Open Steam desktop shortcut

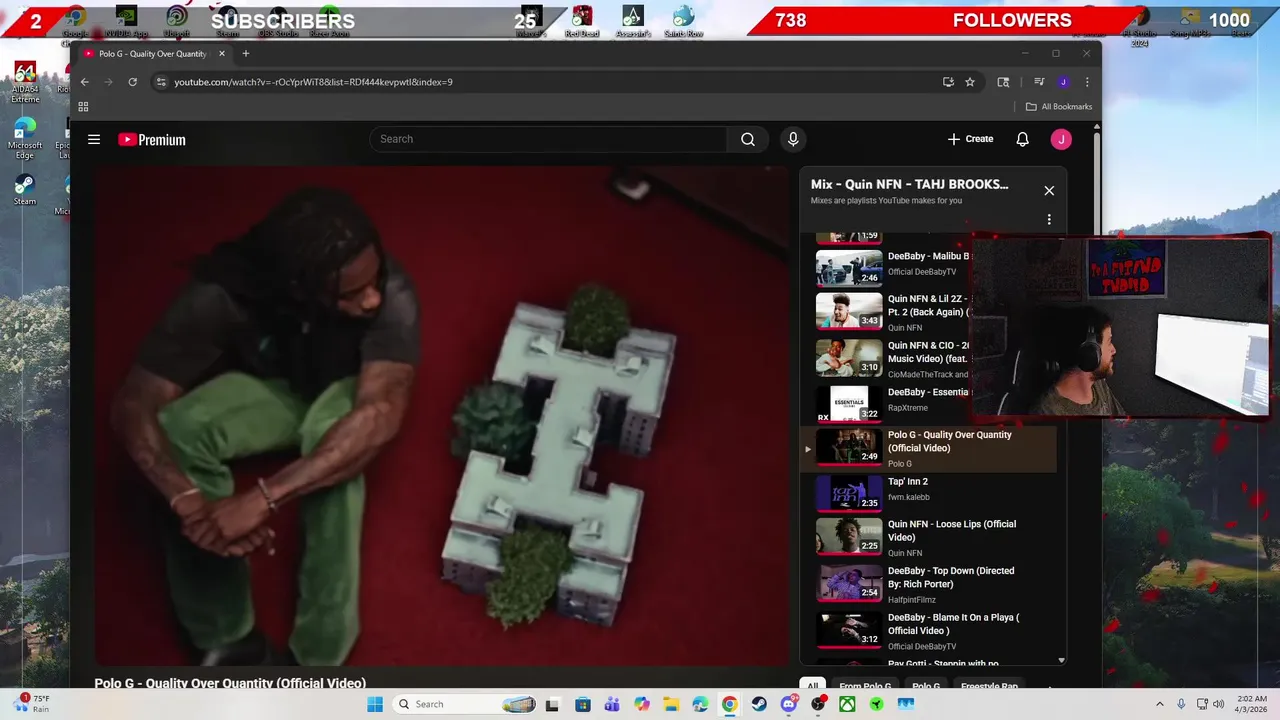click(x=25, y=190)
